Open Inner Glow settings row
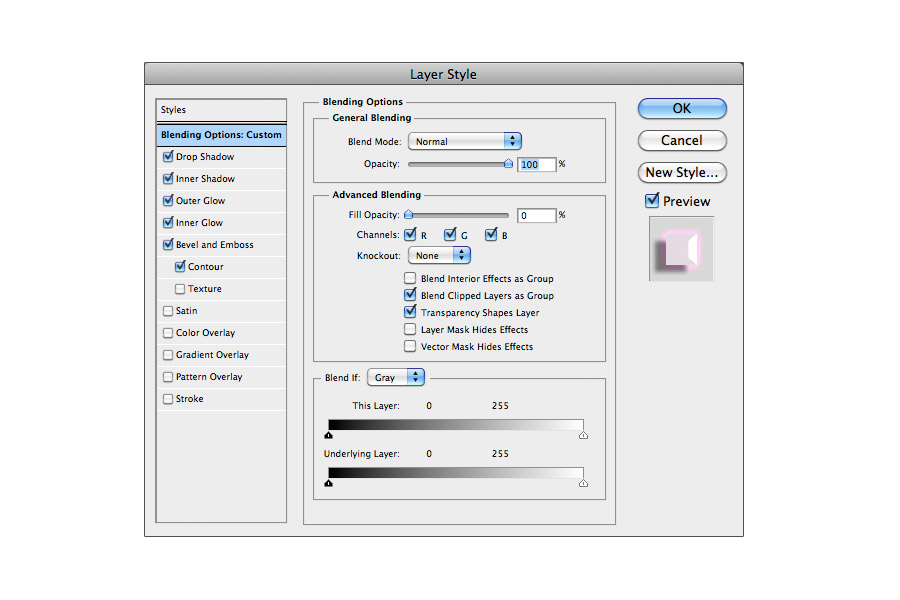This screenshot has height=600, width=900. pos(221,222)
